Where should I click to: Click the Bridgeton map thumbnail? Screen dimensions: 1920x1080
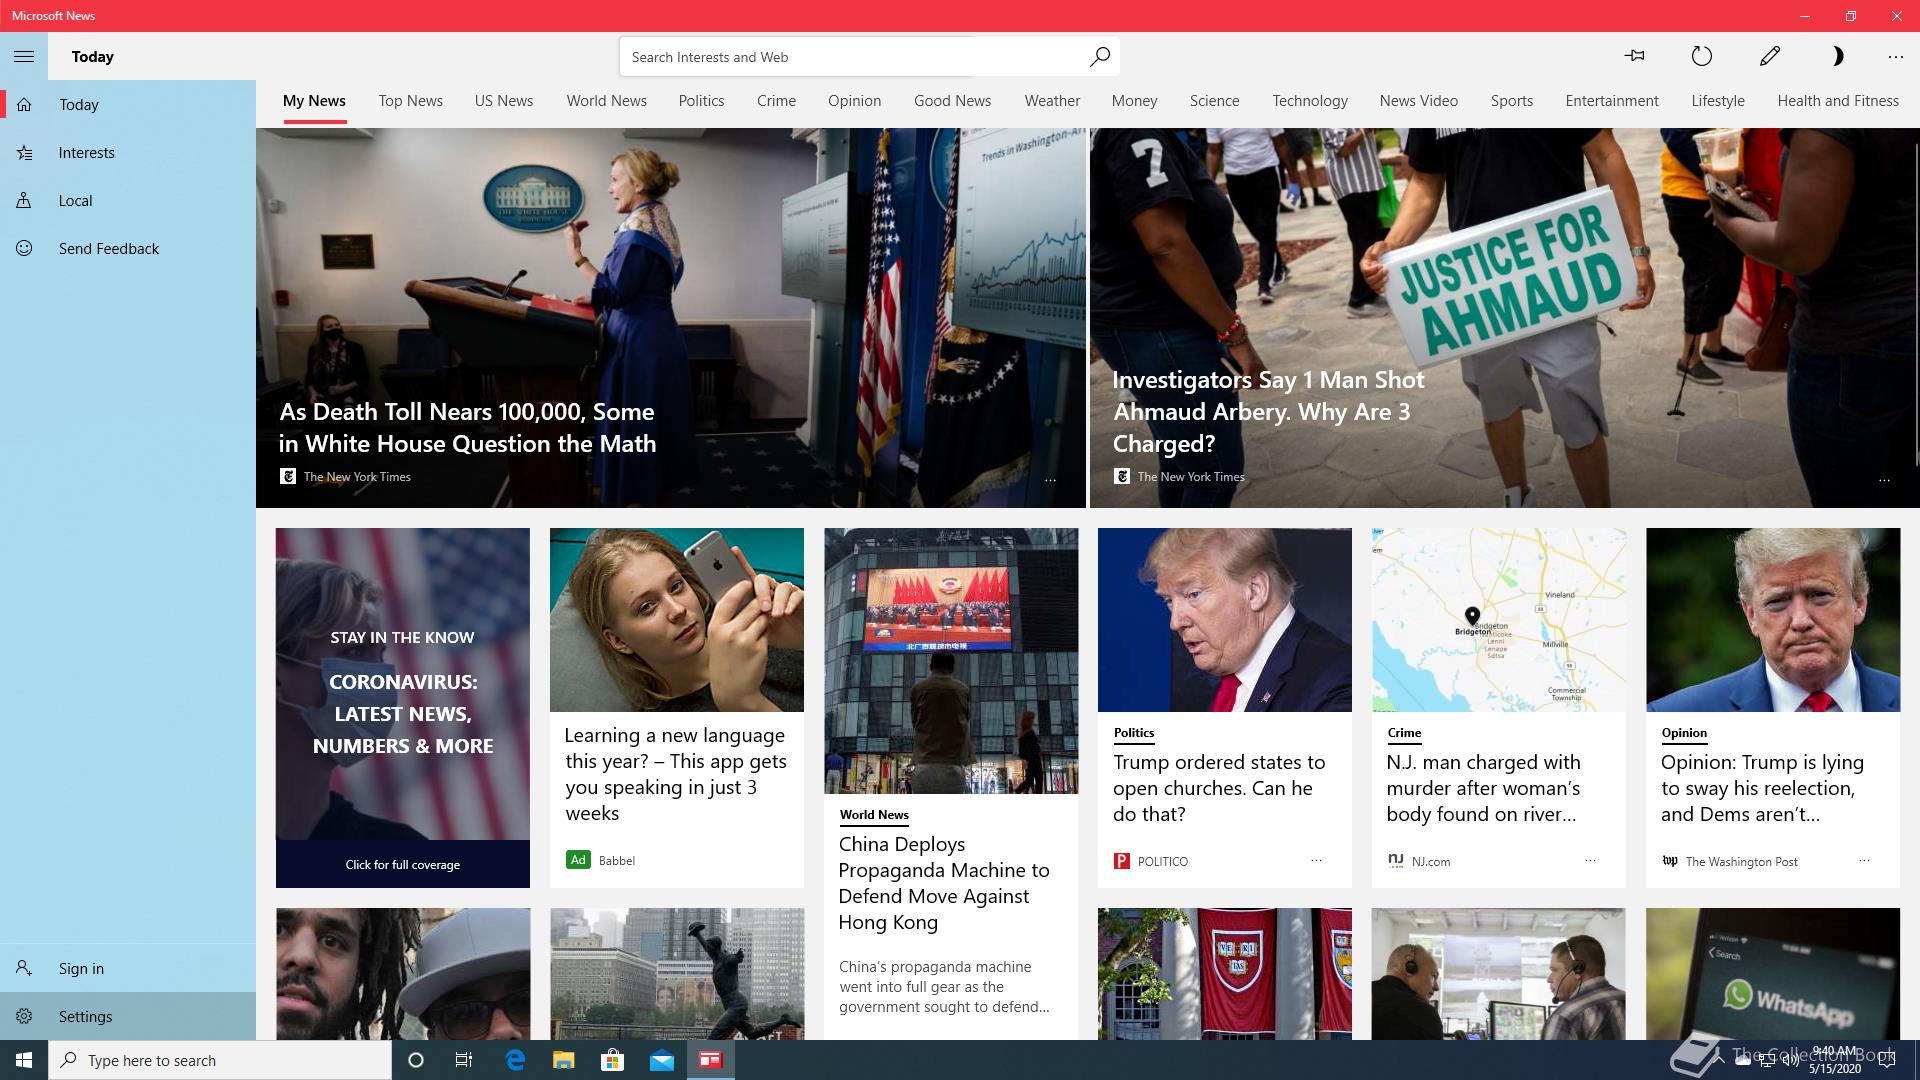click(x=1499, y=620)
